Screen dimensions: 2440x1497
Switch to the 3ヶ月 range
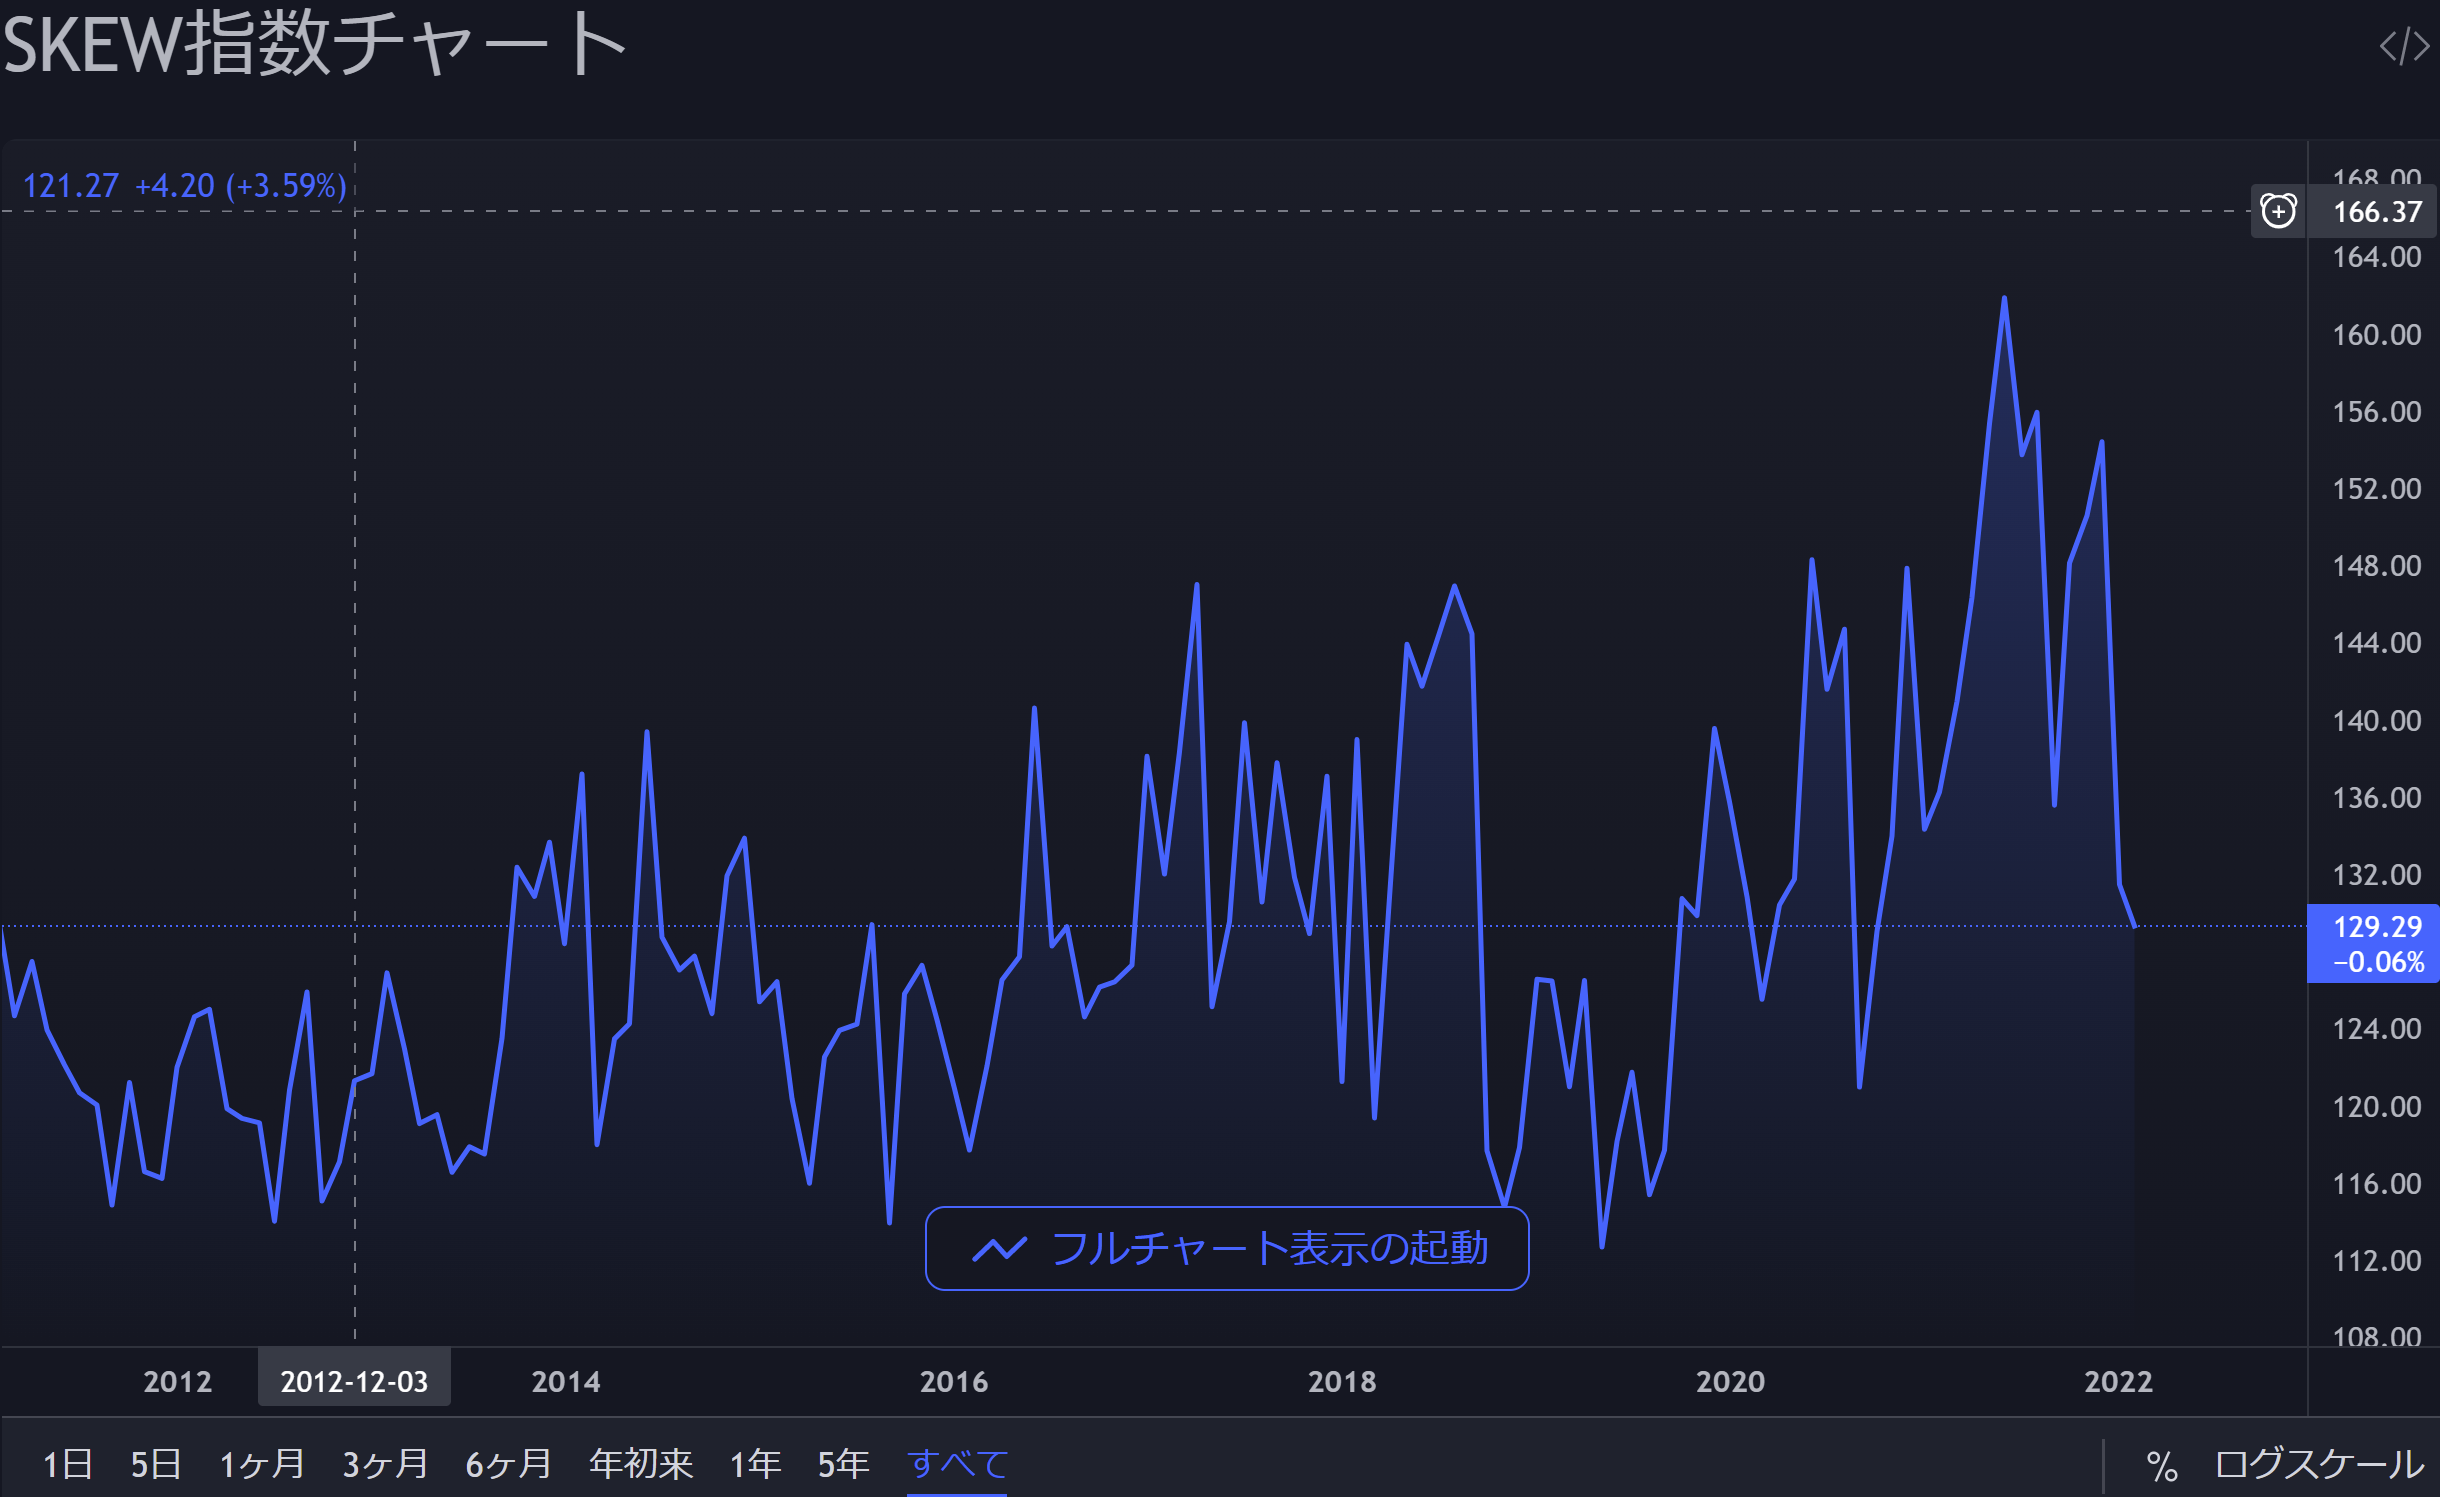[385, 1464]
